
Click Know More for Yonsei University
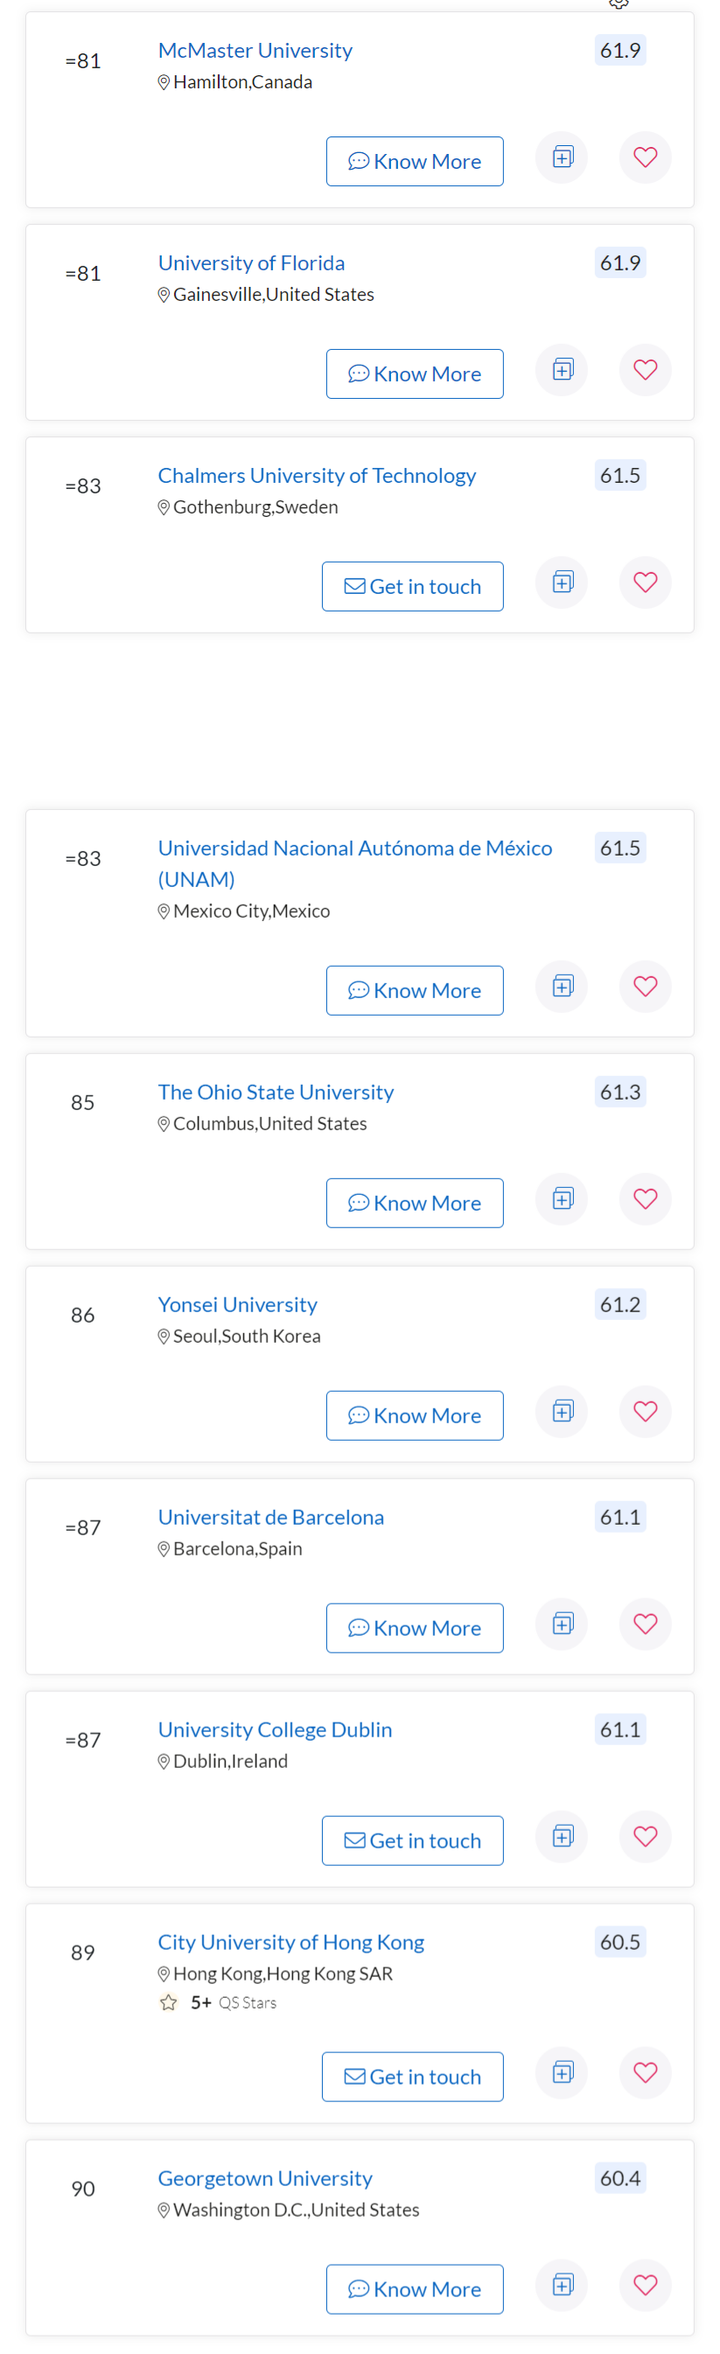pos(415,1415)
